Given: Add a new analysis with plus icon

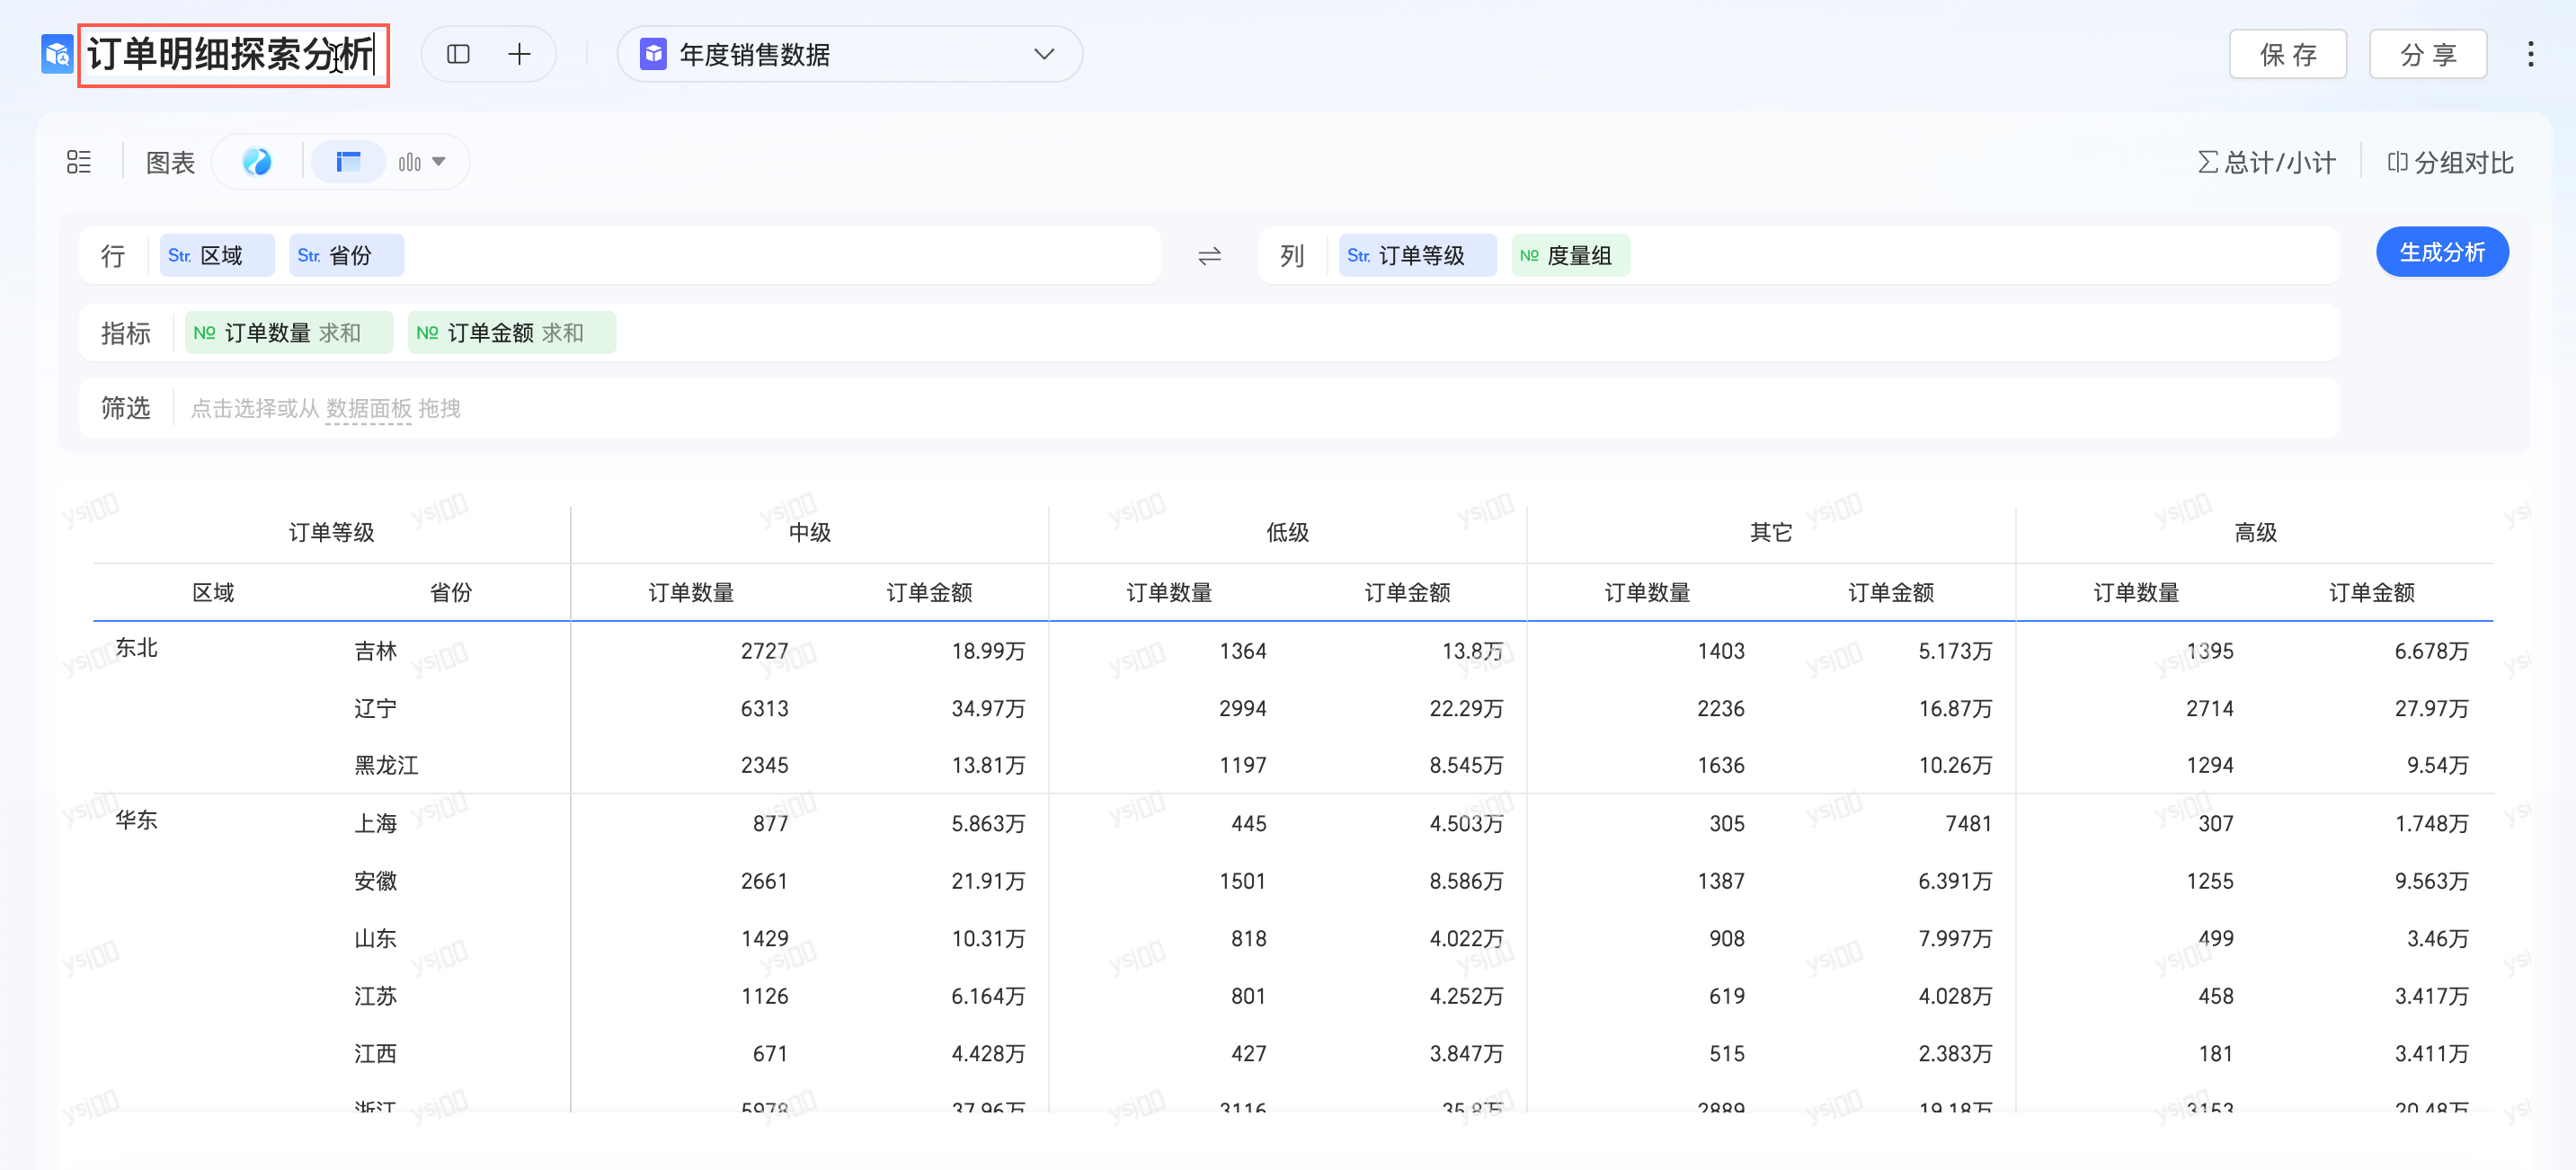Looking at the screenshot, I should pyautogui.click(x=519, y=54).
